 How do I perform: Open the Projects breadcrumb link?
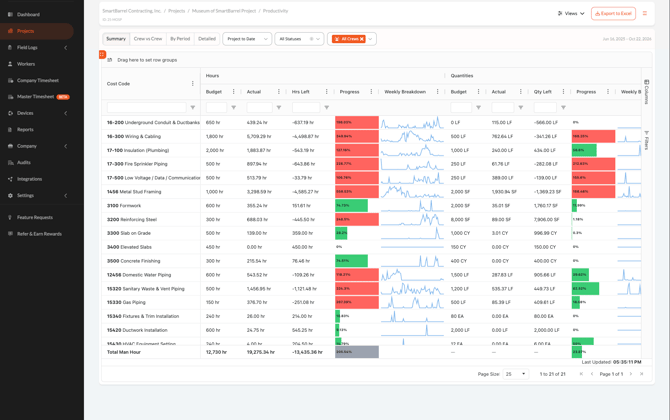[x=176, y=11]
